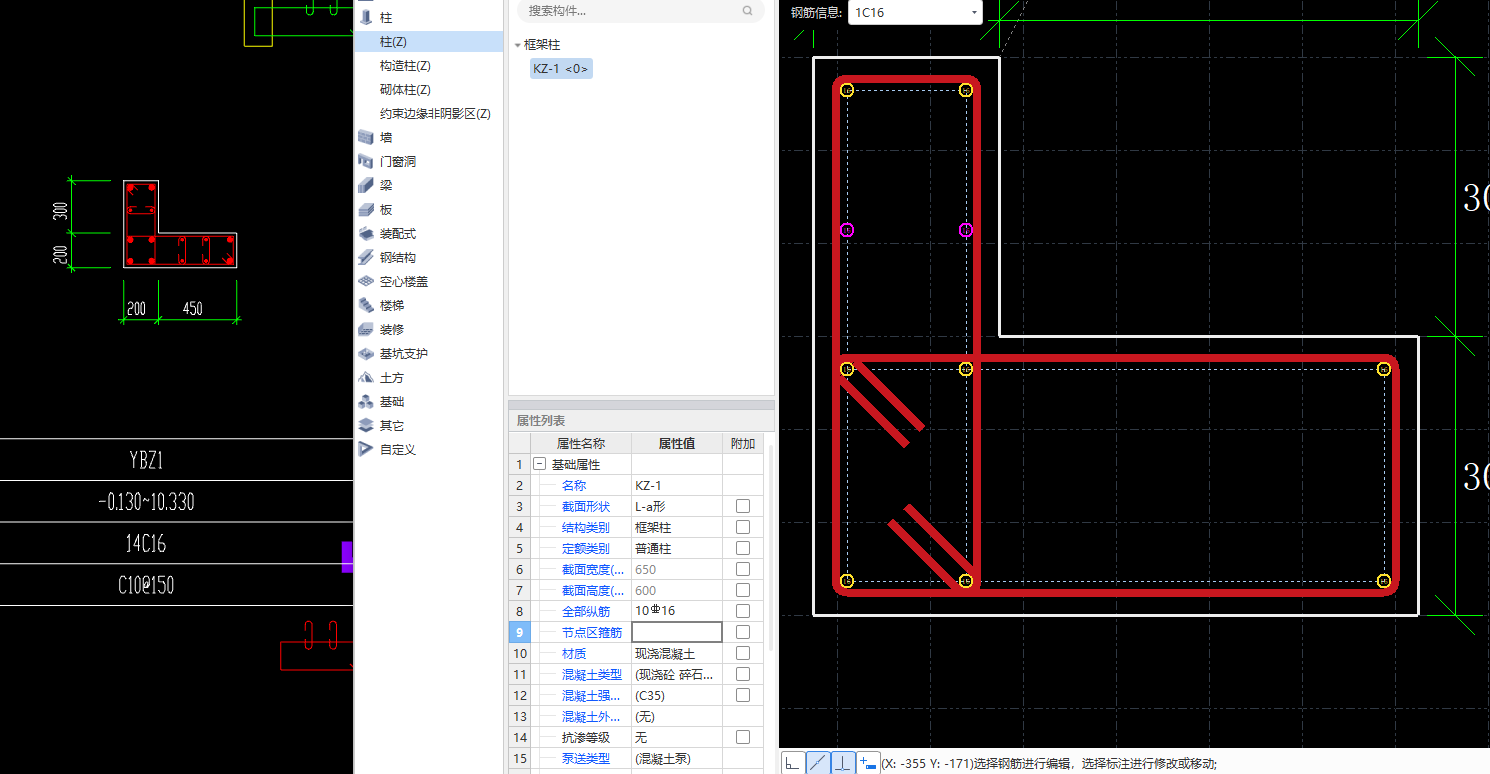
Task: Click the 混凝土类型 property link
Action: pyautogui.click(x=592, y=674)
